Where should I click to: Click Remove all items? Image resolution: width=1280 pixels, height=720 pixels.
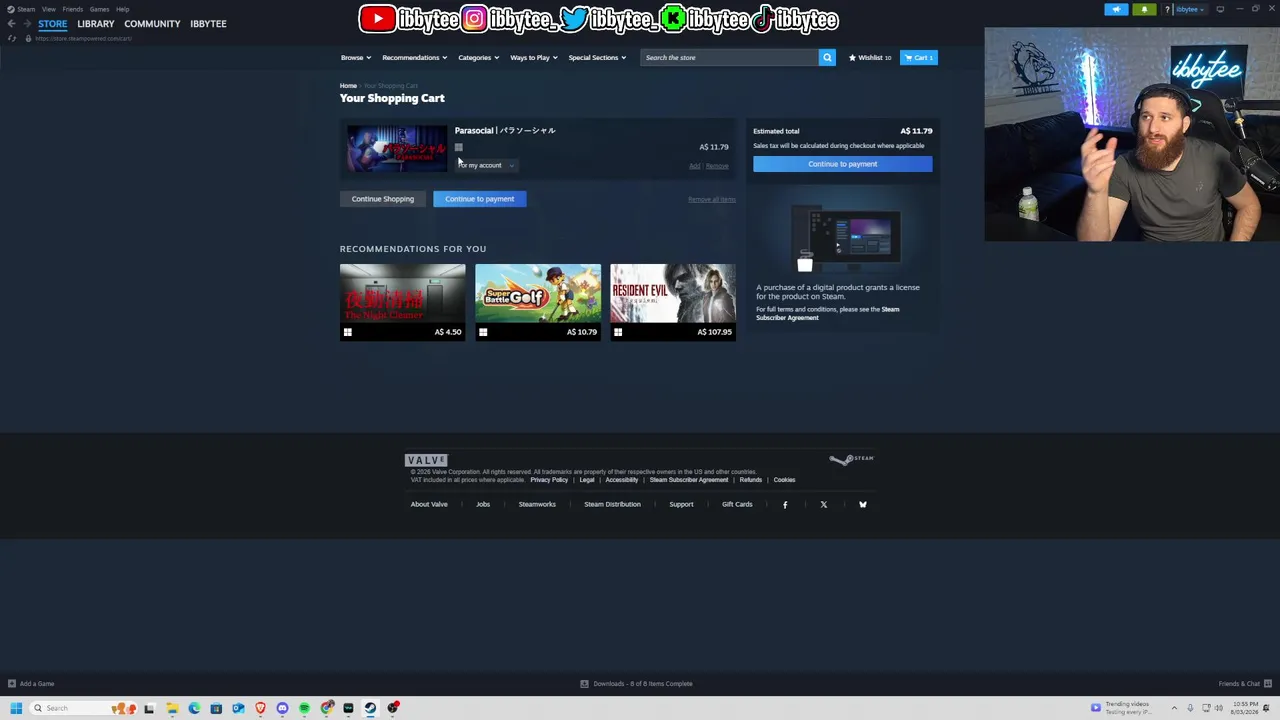point(711,199)
